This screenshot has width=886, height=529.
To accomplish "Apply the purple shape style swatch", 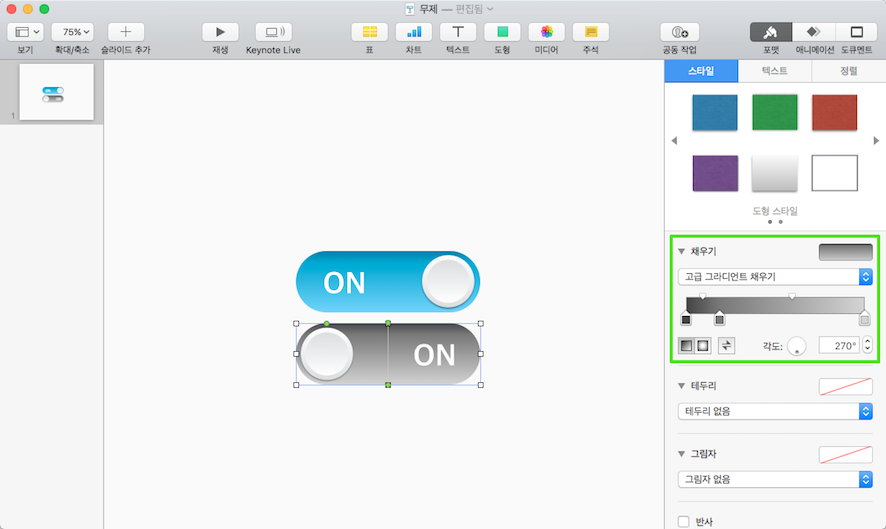I will (x=715, y=173).
